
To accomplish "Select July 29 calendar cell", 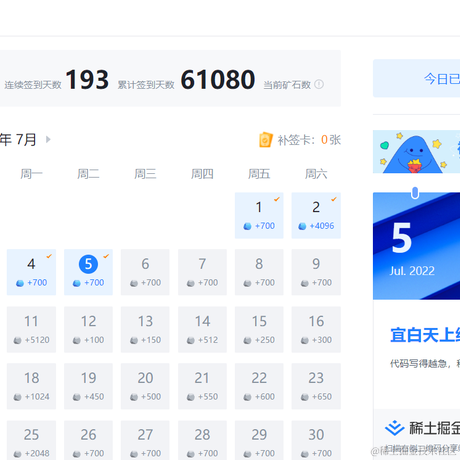I will click(259, 440).
